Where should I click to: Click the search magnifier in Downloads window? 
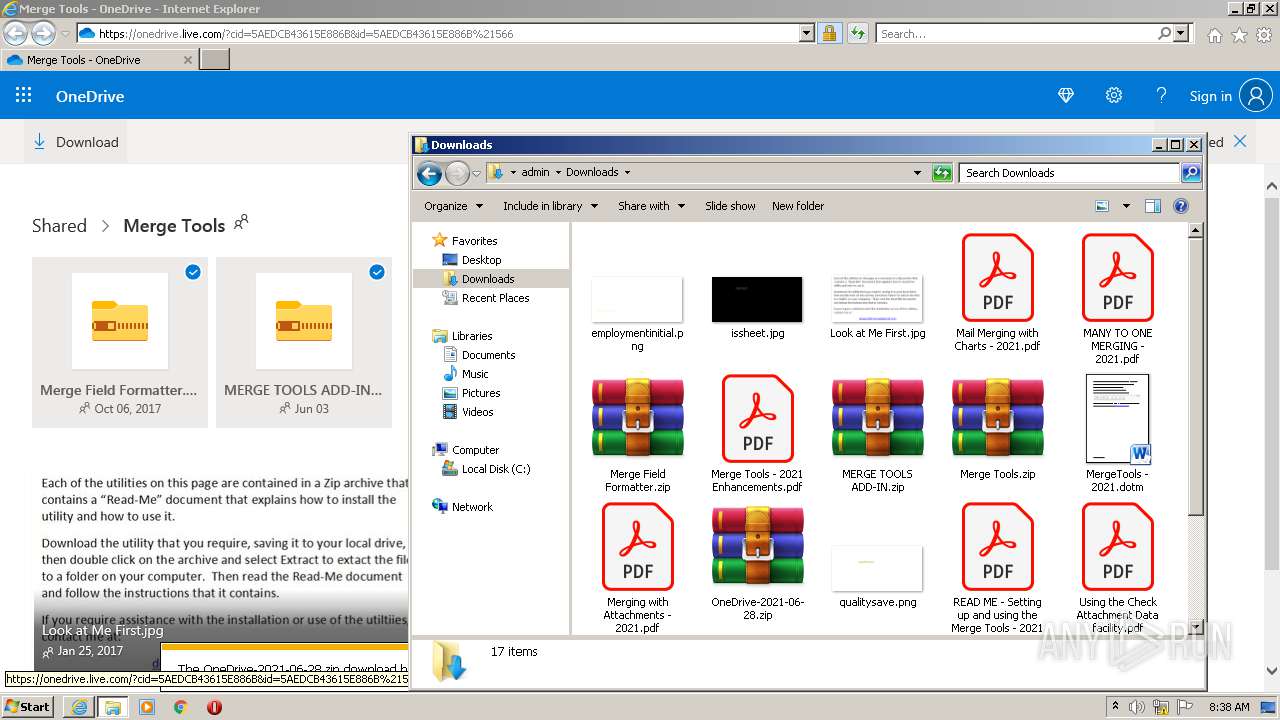[x=1190, y=173]
